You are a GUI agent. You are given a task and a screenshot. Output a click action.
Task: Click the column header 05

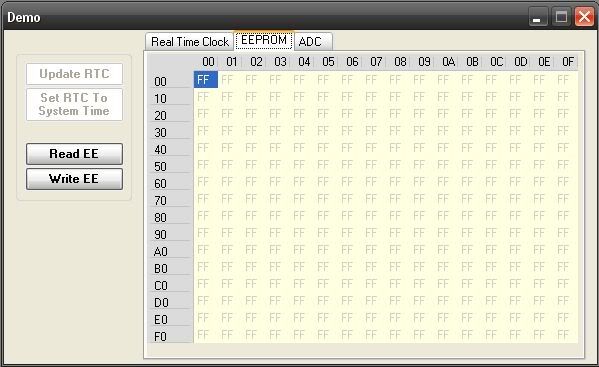coord(326,62)
